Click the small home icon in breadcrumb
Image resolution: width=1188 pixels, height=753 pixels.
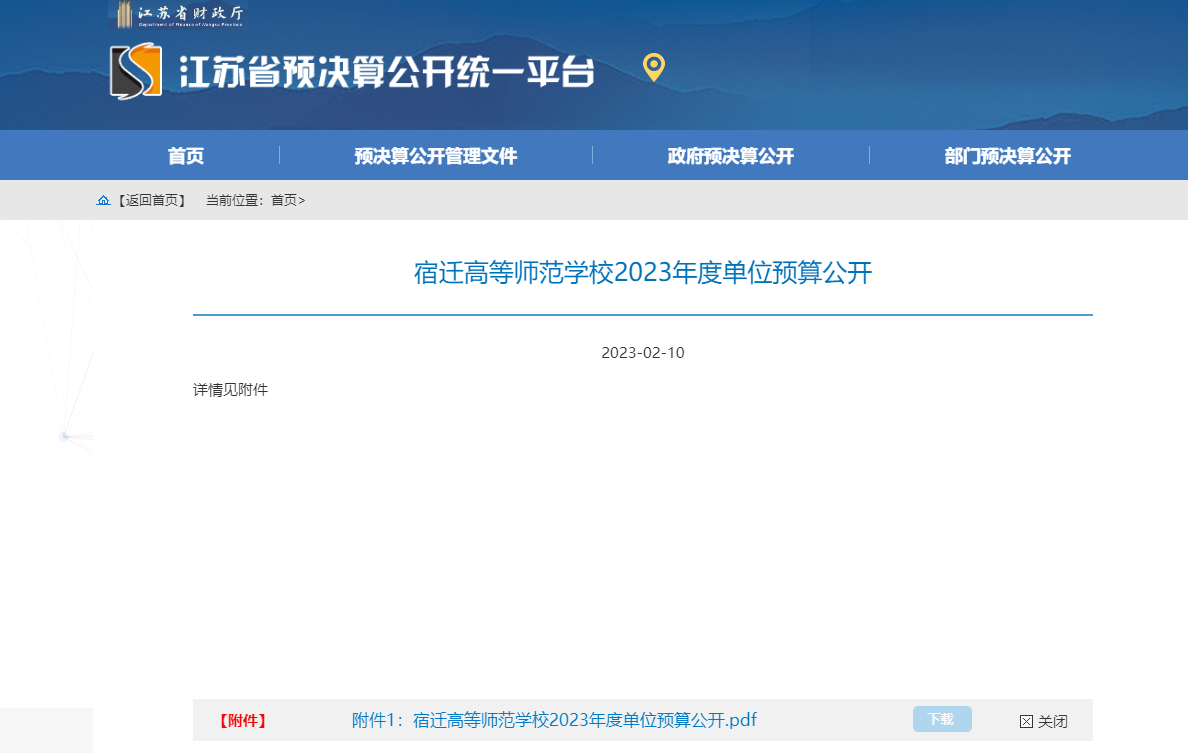click(x=103, y=201)
